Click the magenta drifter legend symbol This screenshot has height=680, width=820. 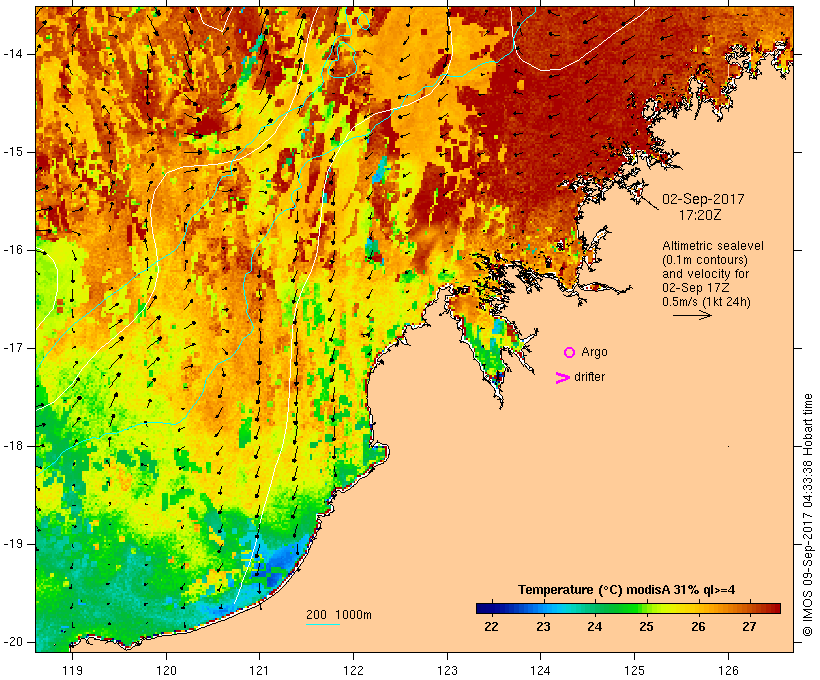point(562,378)
